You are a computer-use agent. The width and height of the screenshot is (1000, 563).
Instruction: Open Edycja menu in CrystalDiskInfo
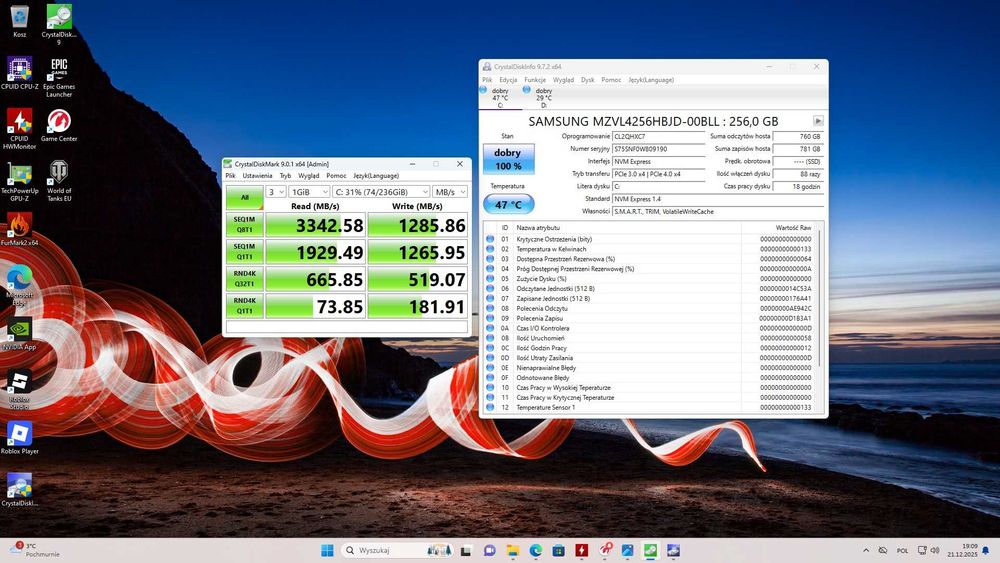(508, 80)
